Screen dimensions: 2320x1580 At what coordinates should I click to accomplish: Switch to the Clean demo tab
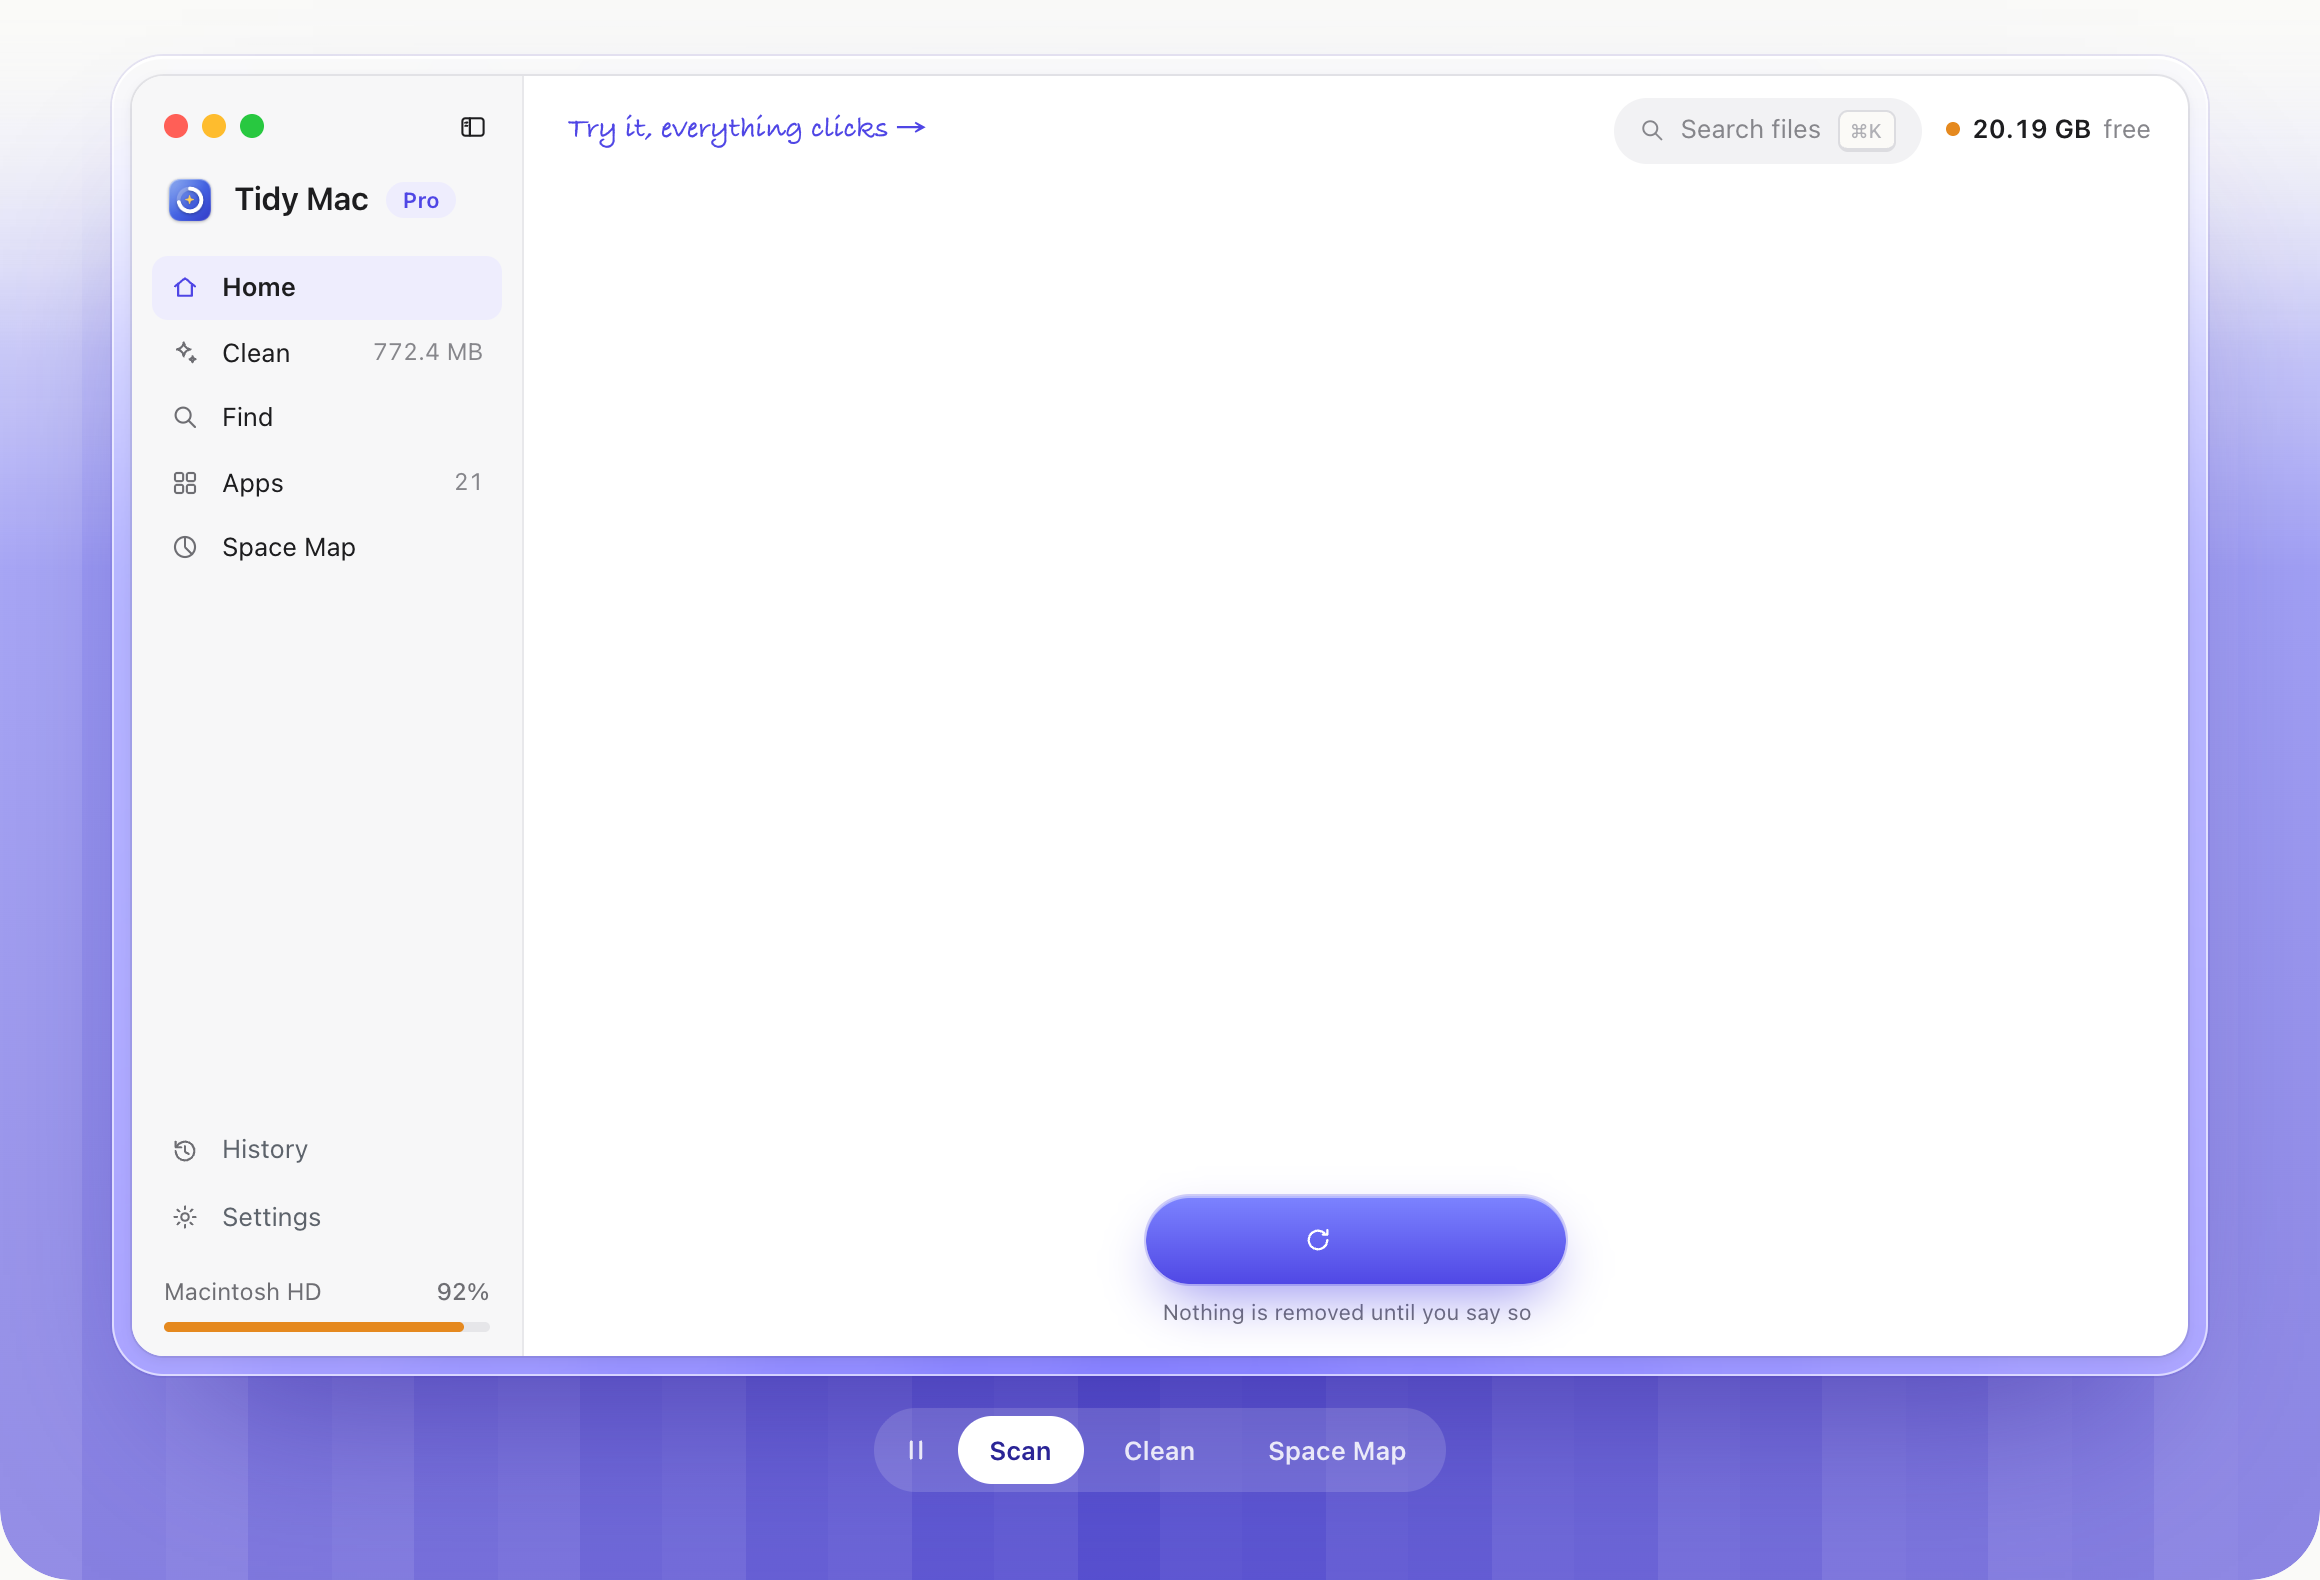click(x=1159, y=1450)
